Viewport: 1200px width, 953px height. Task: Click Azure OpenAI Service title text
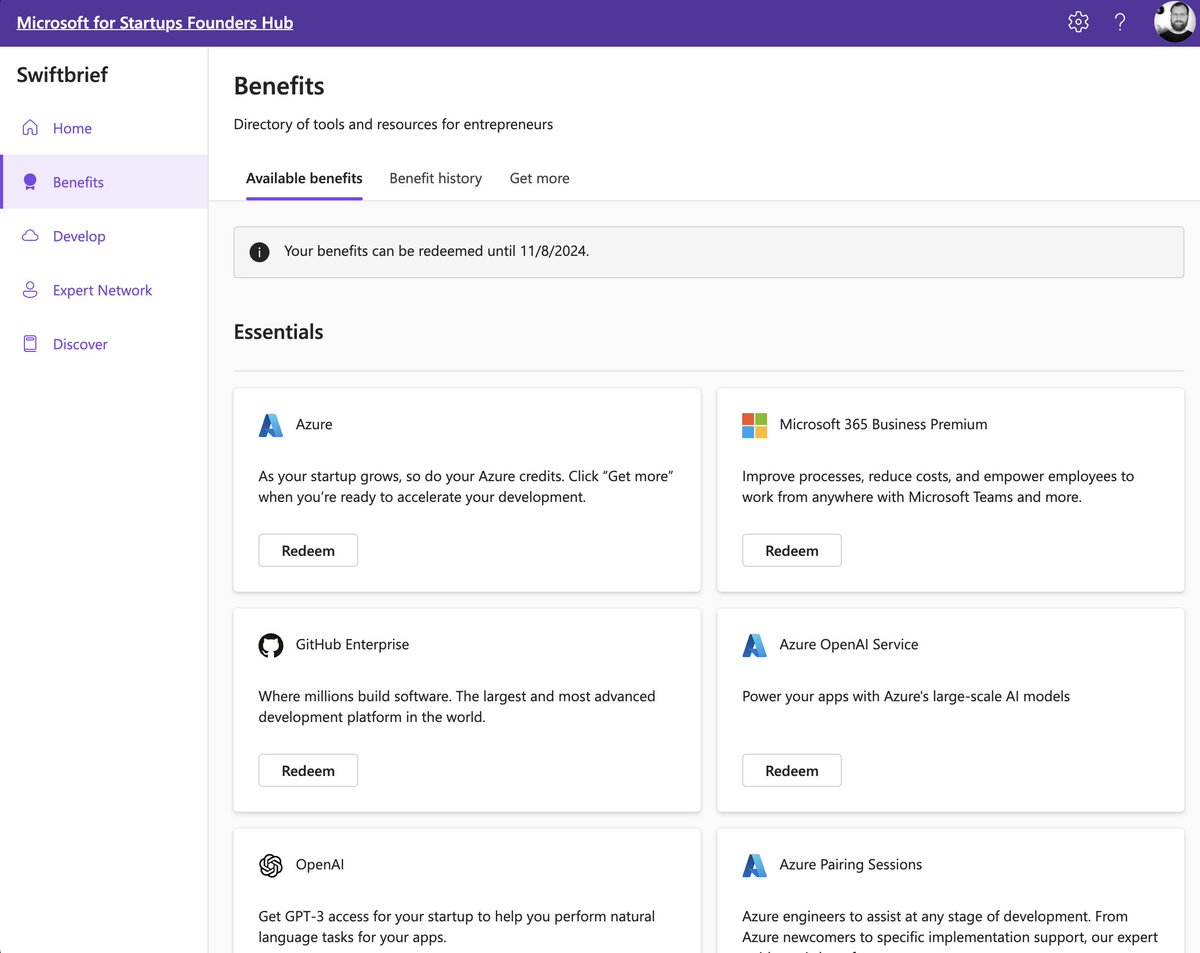point(849,644)
